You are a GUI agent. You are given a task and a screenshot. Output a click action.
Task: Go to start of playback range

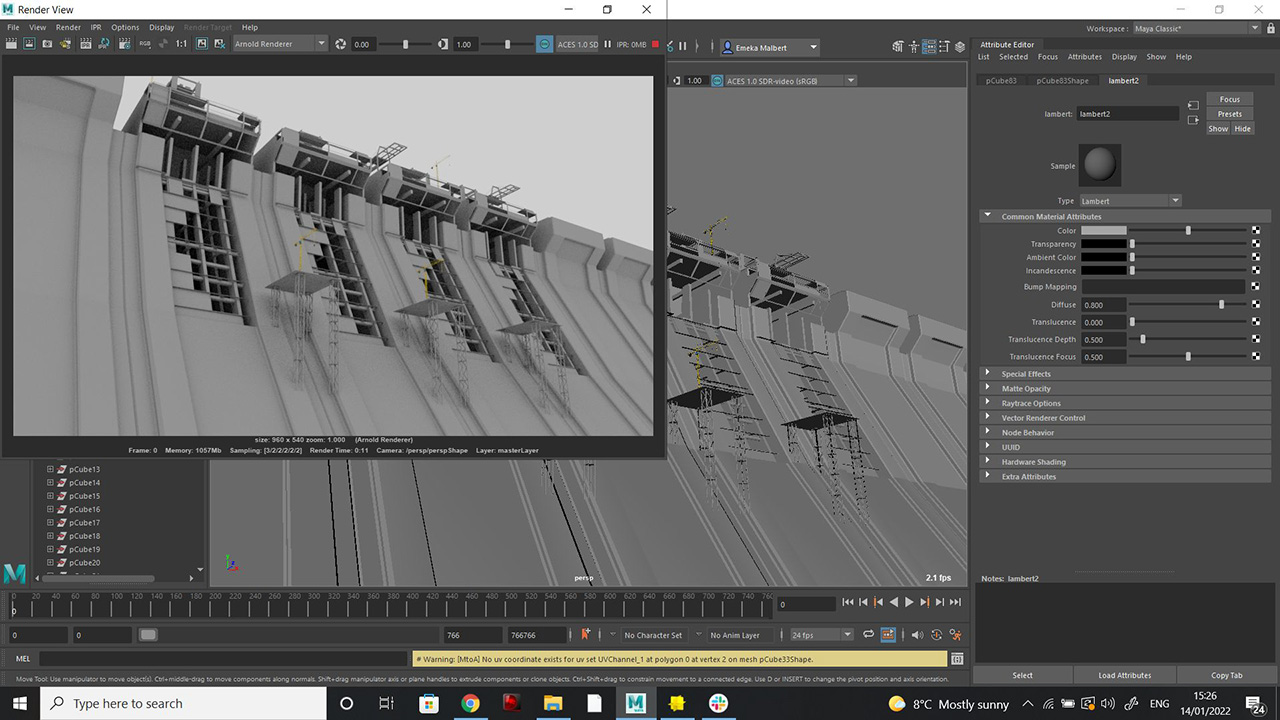tap(848, 602)
